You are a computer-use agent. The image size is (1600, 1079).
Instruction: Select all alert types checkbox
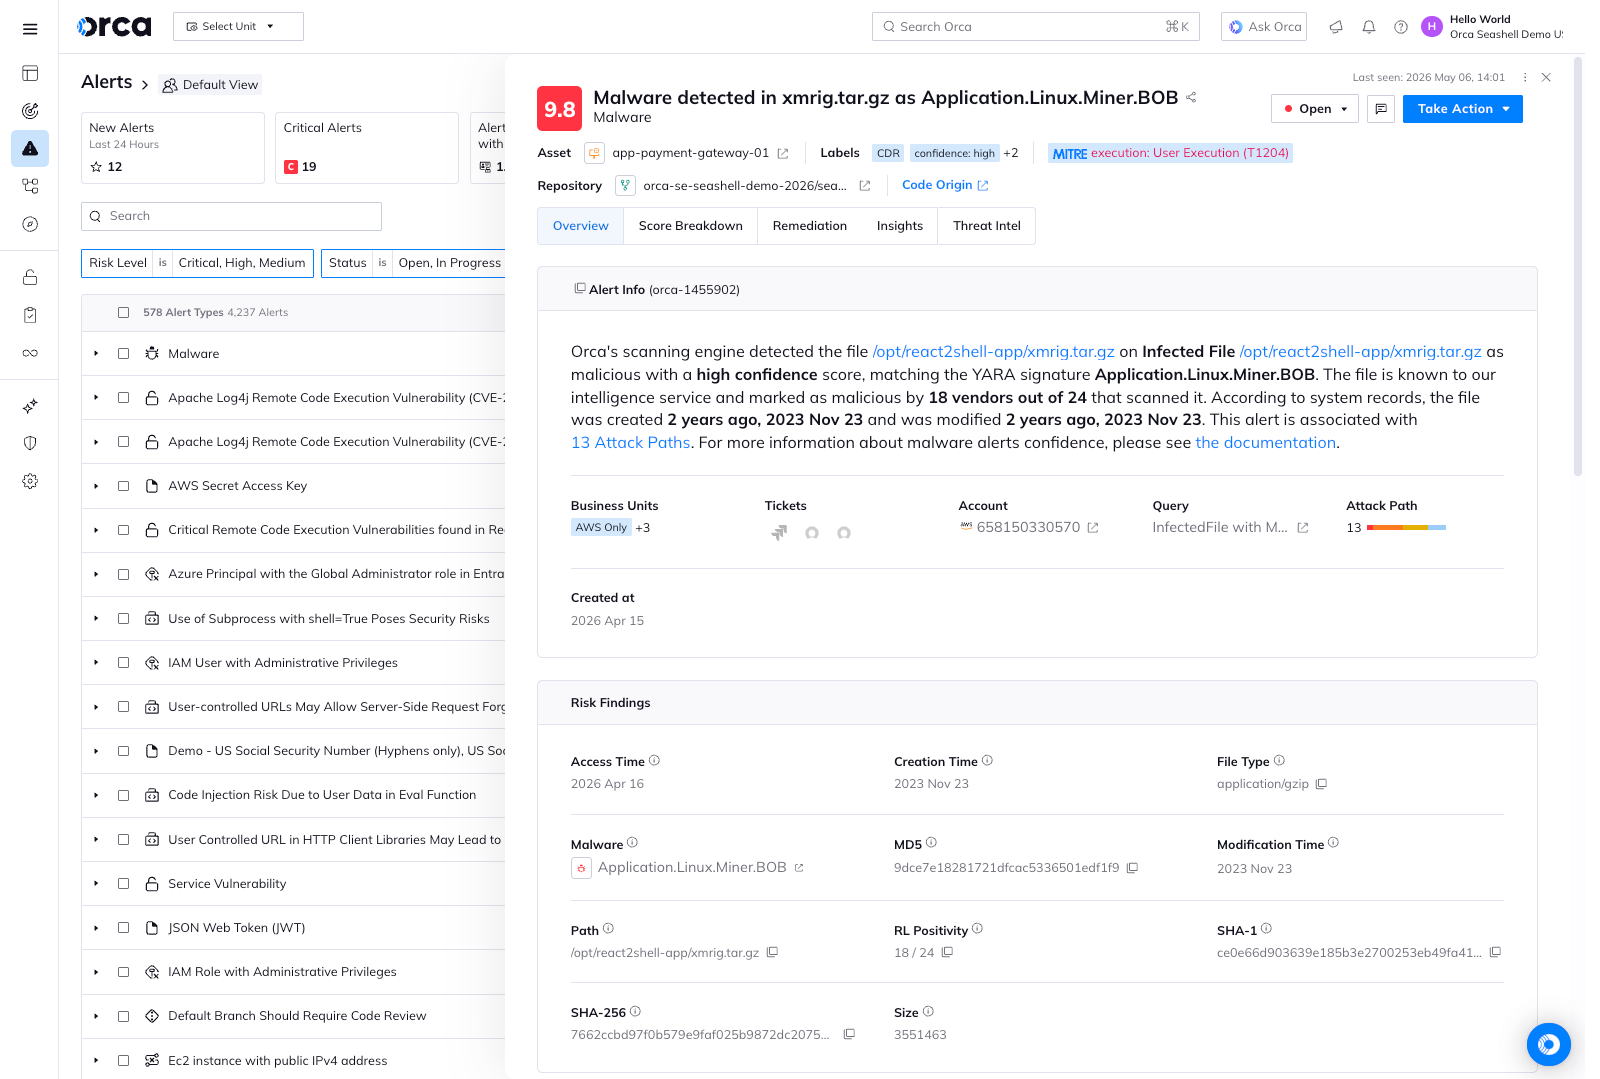pos(123,312)
